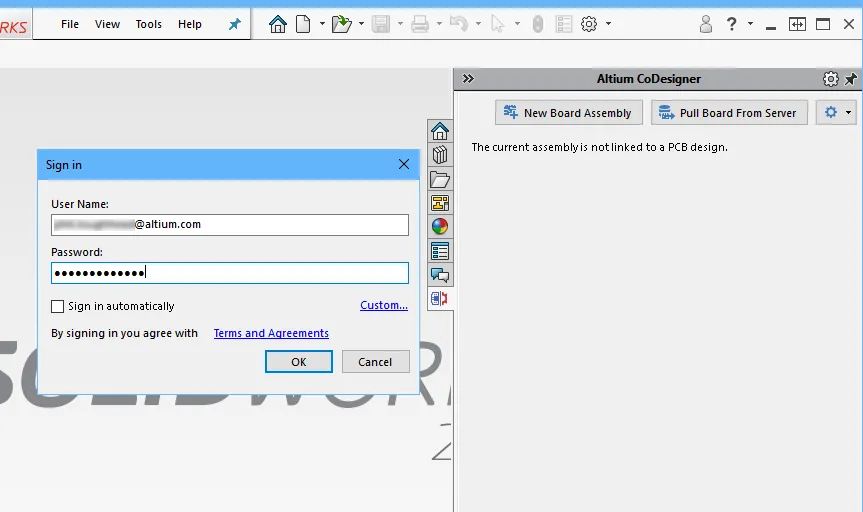
Task: Open the Terms and Agreements link
Action: pos(271,333)
